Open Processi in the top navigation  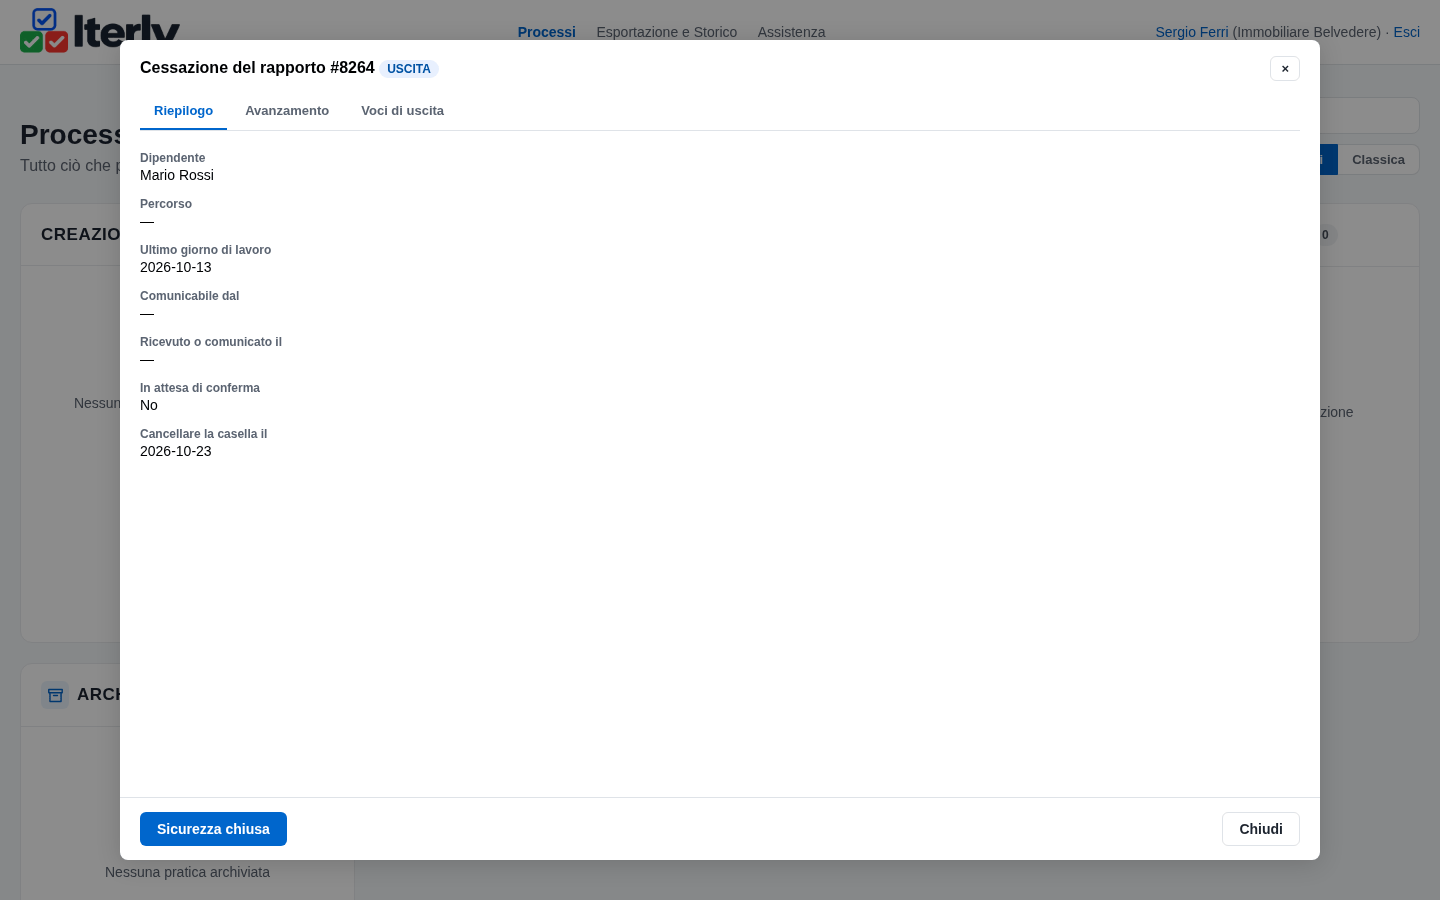[x=547, y=32]
